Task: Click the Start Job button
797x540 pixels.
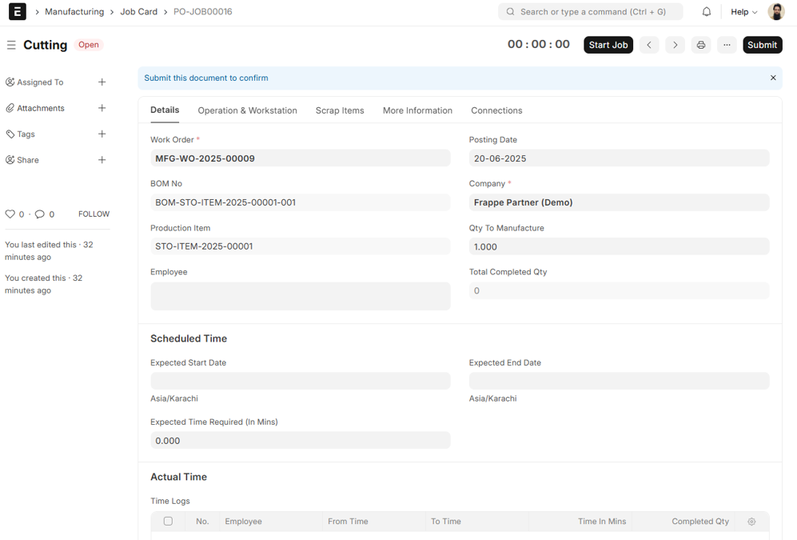Action: (x=608, y=45)
